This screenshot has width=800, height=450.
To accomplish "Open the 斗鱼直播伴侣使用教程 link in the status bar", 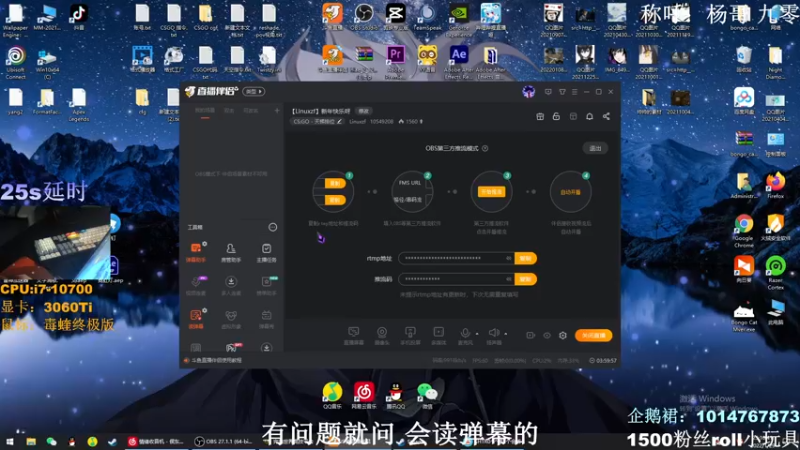I will pos(216,360).
